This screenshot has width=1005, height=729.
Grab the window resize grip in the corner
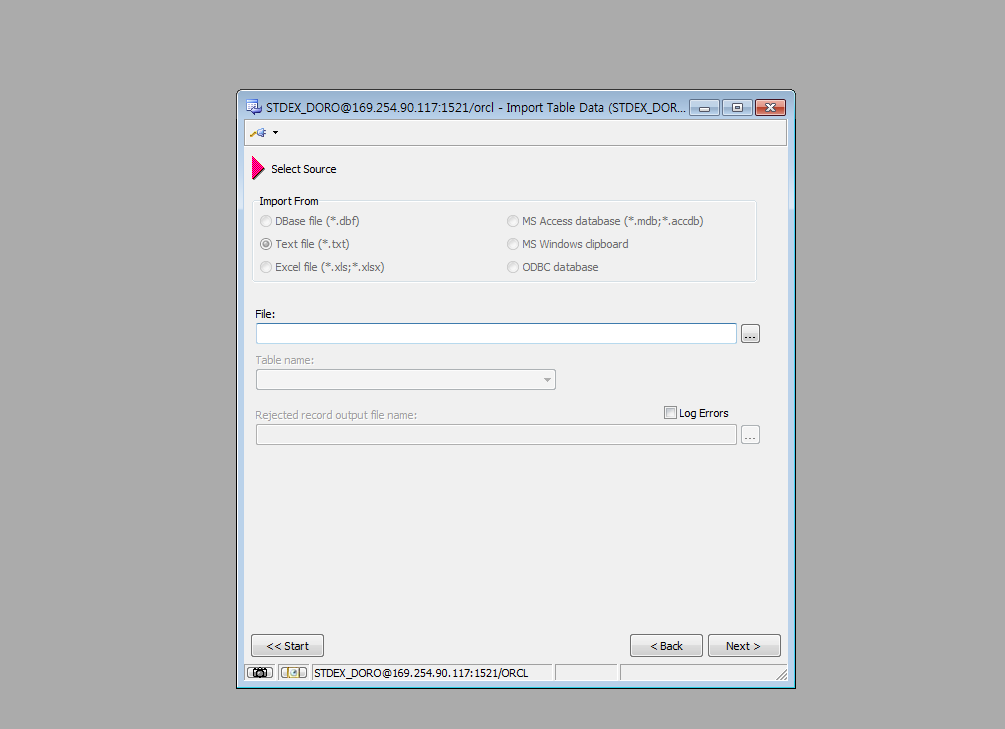pyautogui.click(x=781, y=675)
